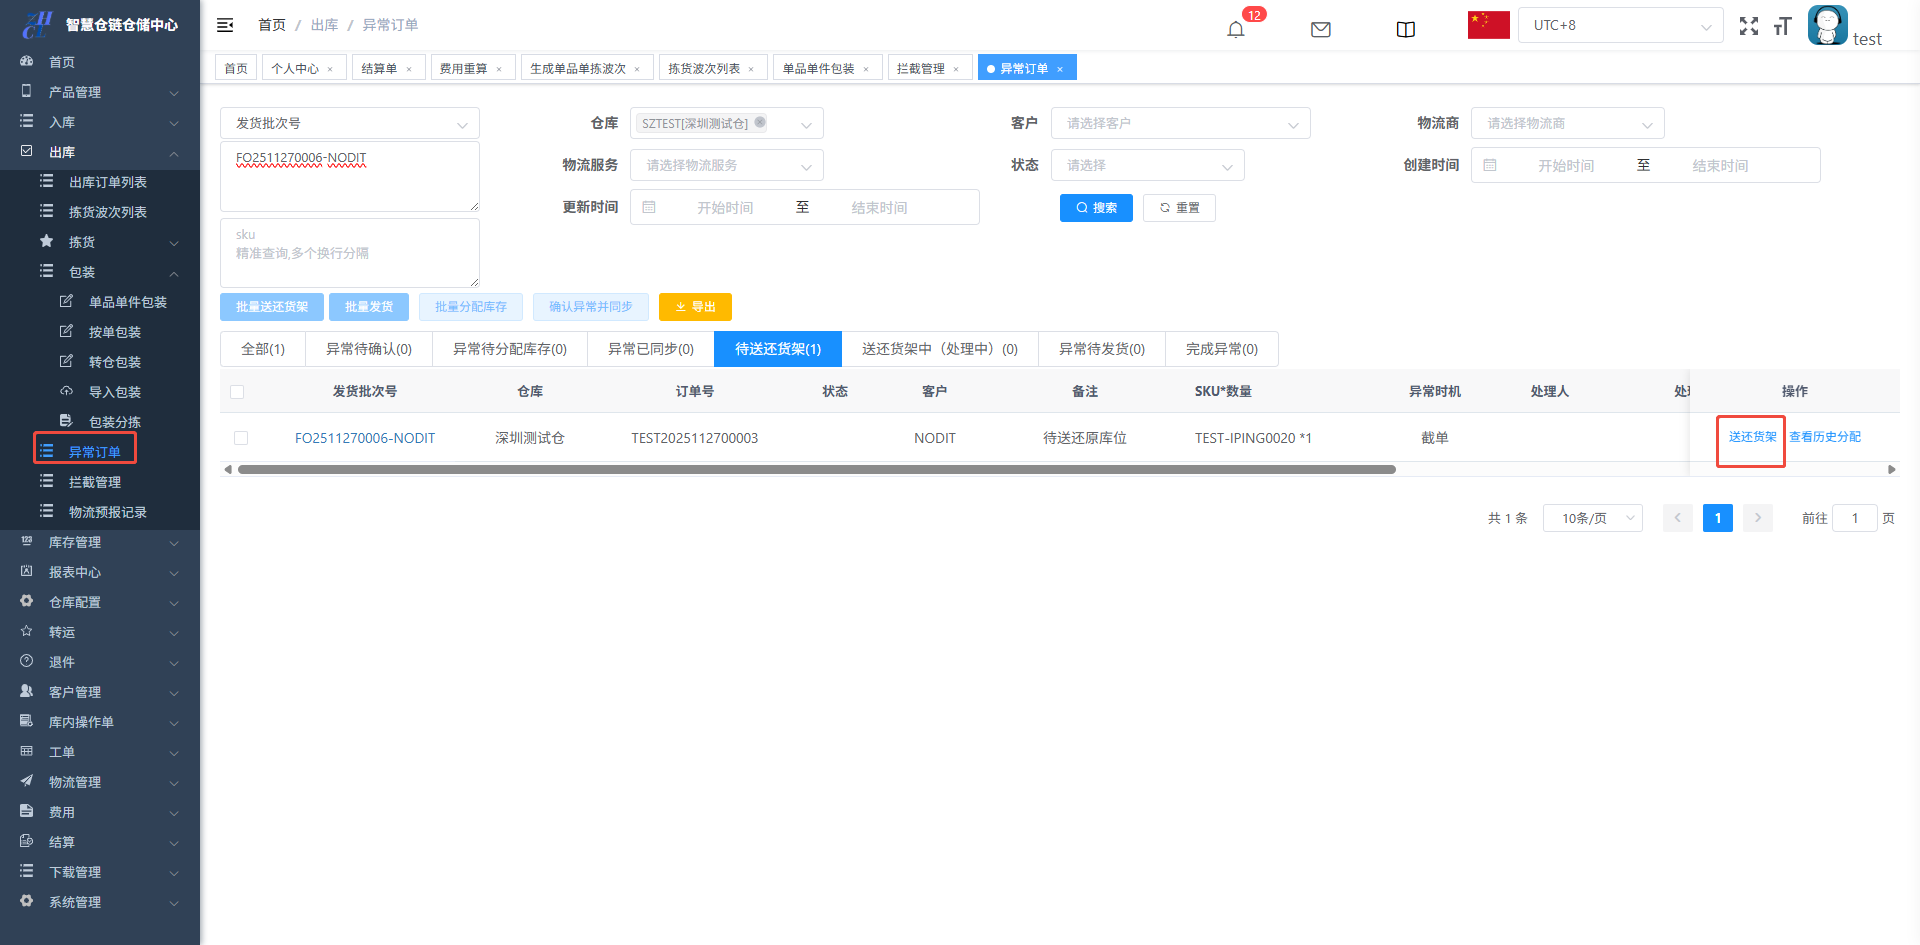Collapse sidebar with the hamburger icon
The width and height of the screenshot is (1920, 945).
225,25
